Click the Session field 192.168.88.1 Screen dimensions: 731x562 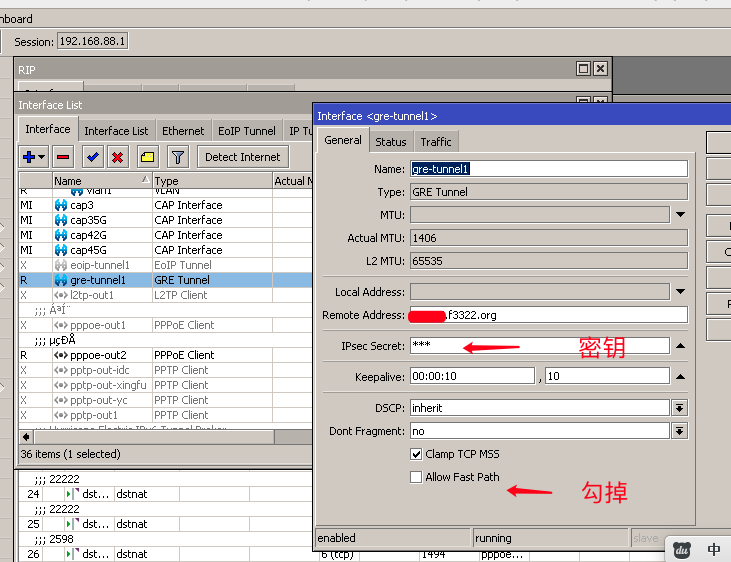click(93, 41)
